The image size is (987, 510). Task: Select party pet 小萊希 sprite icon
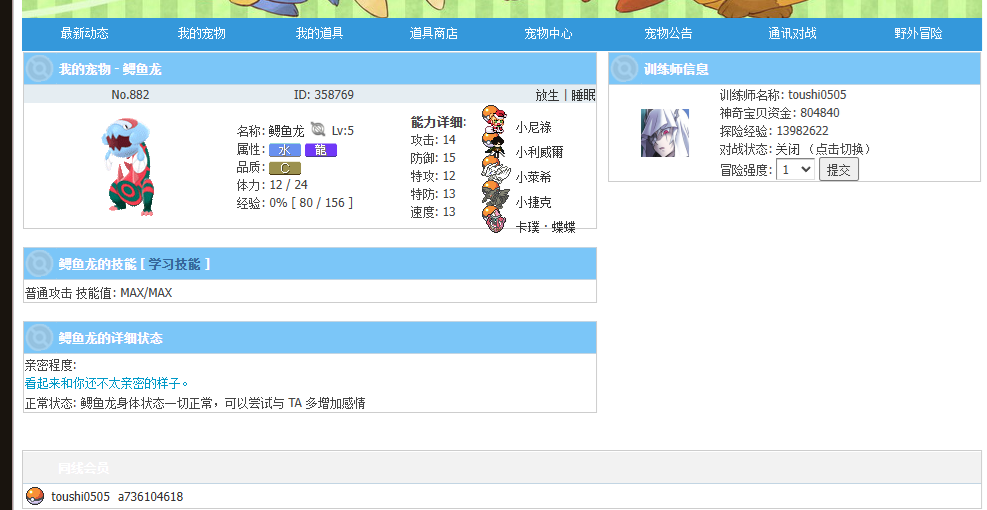(495, 170)
